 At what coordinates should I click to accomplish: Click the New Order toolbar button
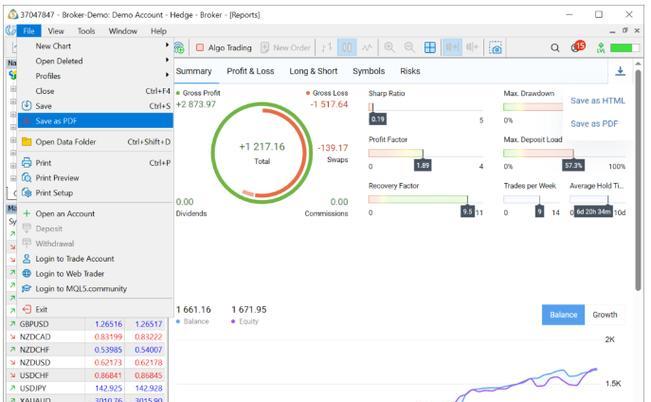coord(285,48)
